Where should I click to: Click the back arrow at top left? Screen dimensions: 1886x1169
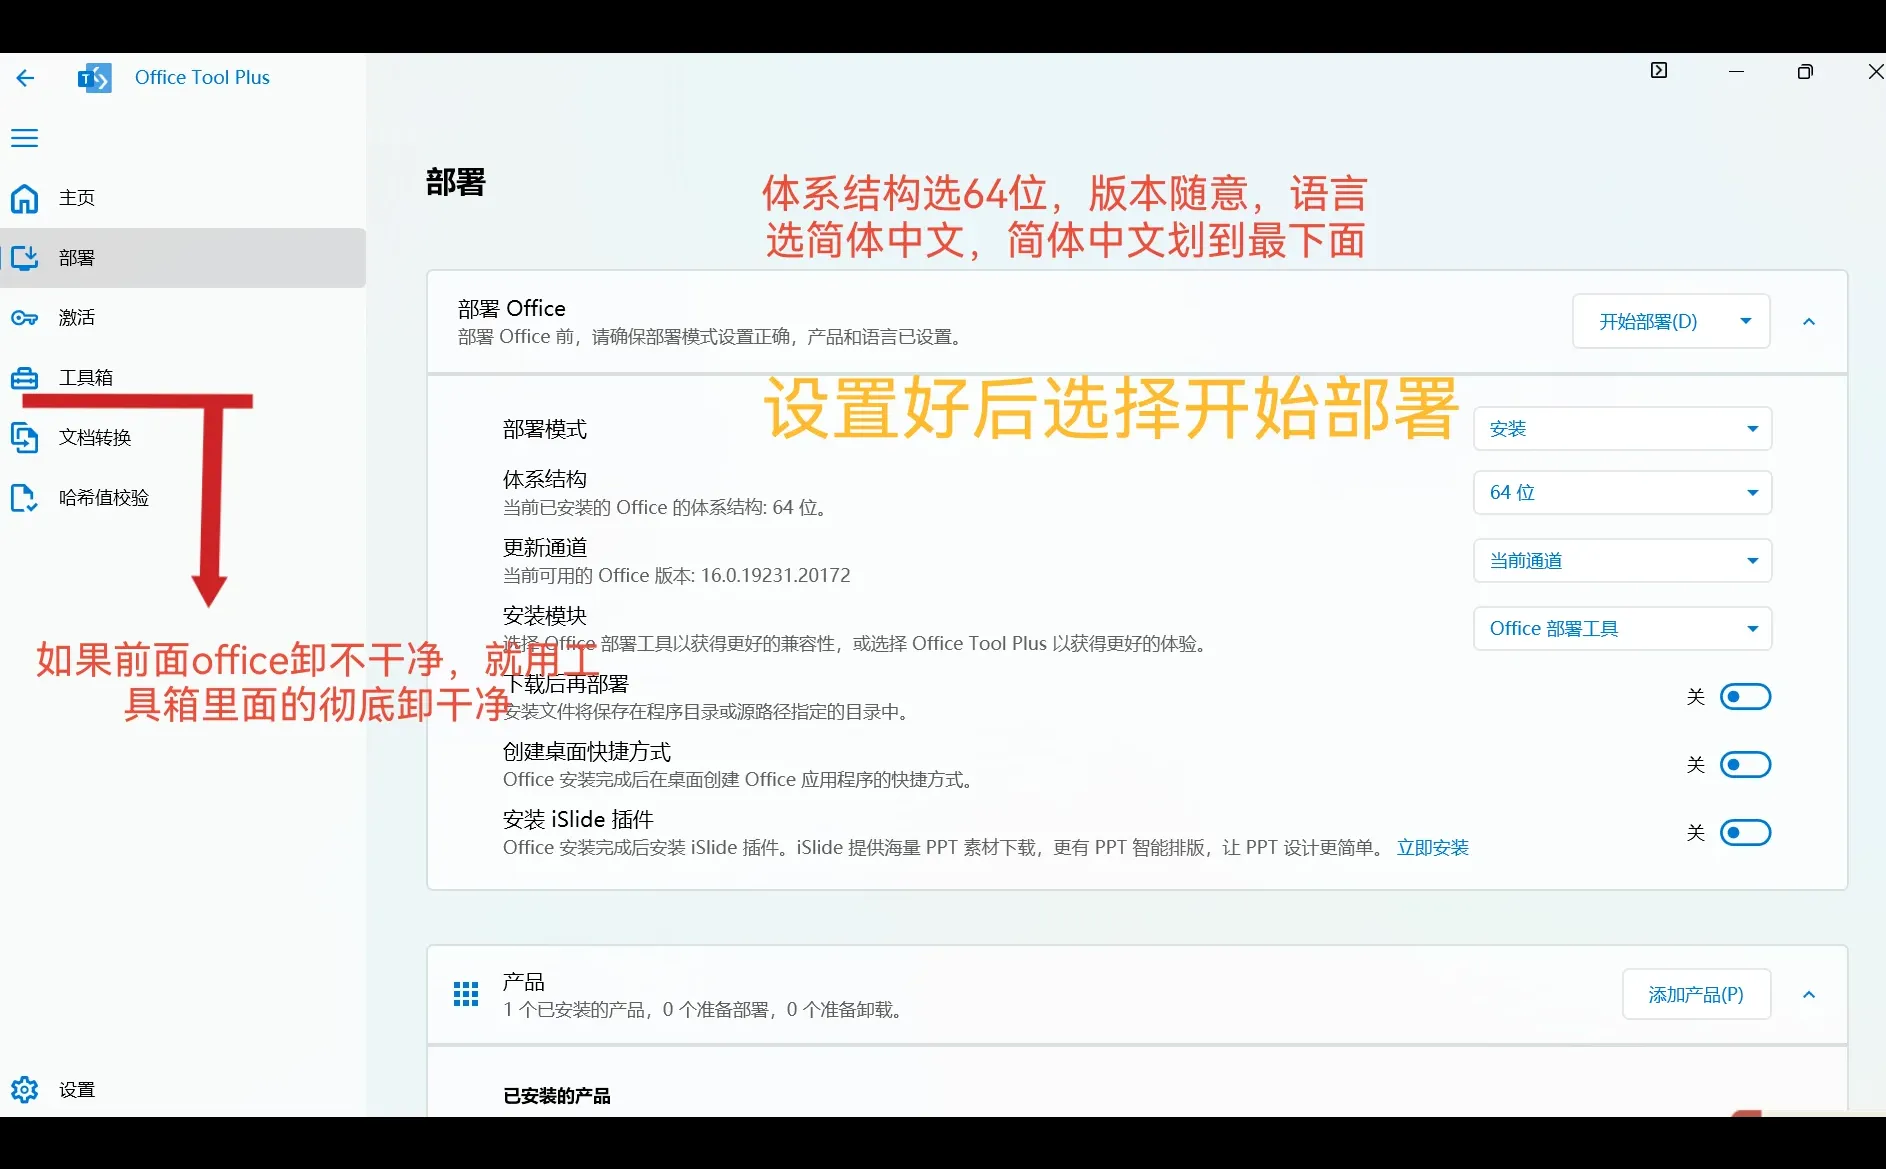25,77
